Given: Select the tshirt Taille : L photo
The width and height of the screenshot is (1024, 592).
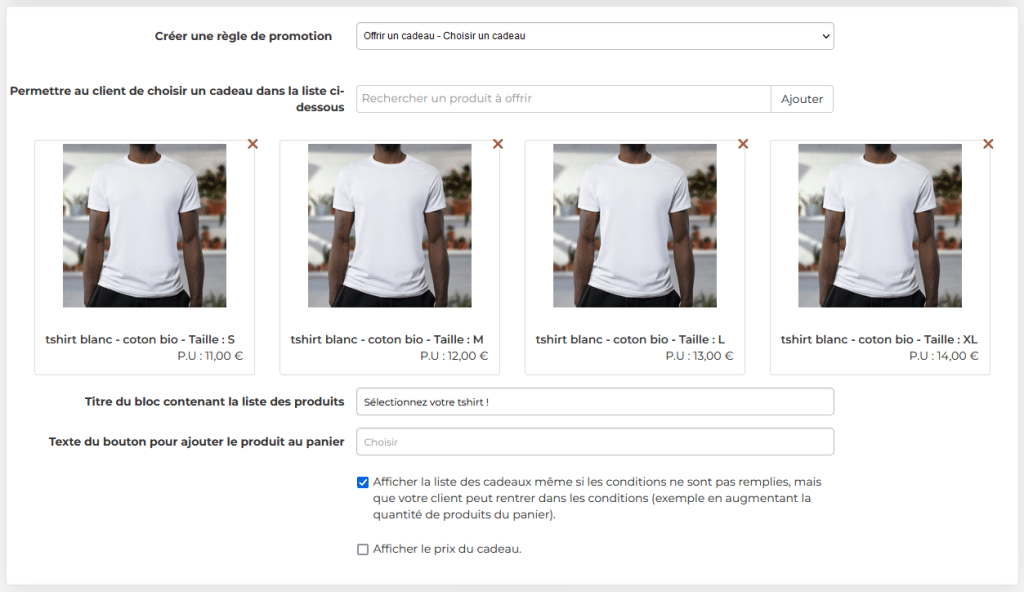Looking at the screenshot, I should [x=635, y=225].
